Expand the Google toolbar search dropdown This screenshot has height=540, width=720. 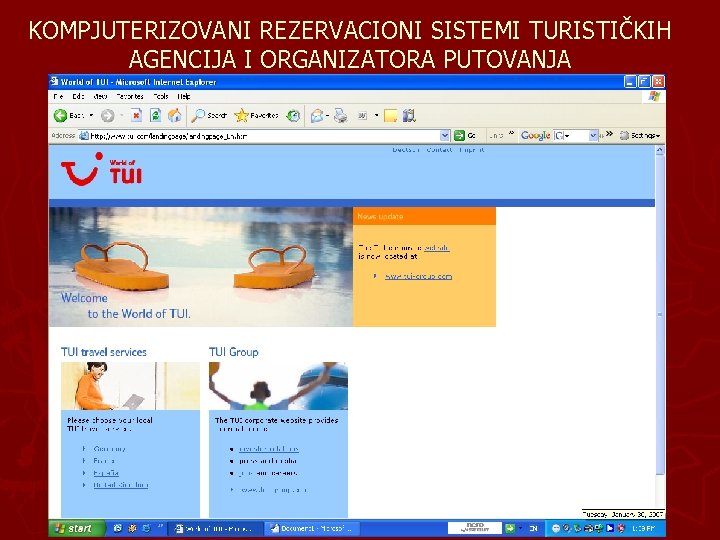point(593,135)
